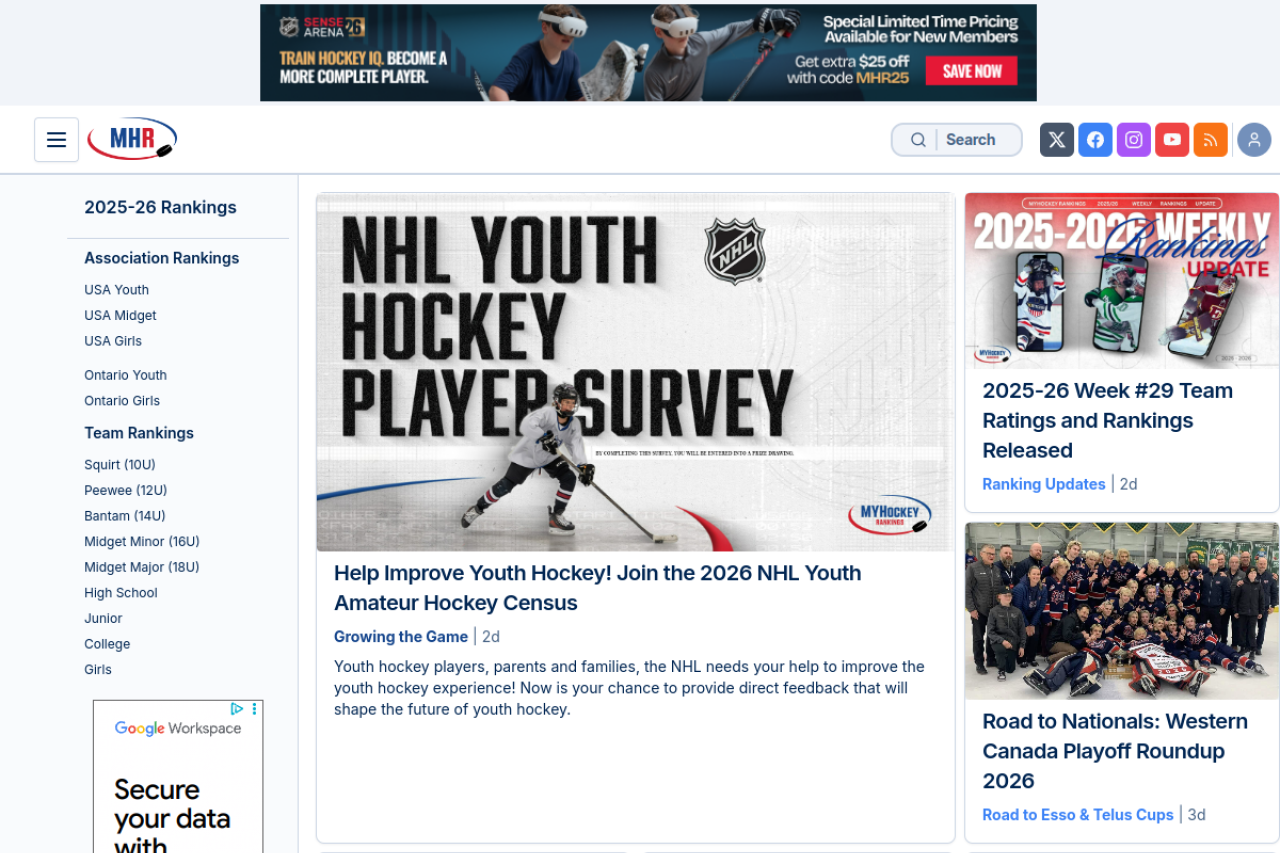Open ad options menu on Google Workspace ad
The image size is (1280, 853).
coord(254,709)
